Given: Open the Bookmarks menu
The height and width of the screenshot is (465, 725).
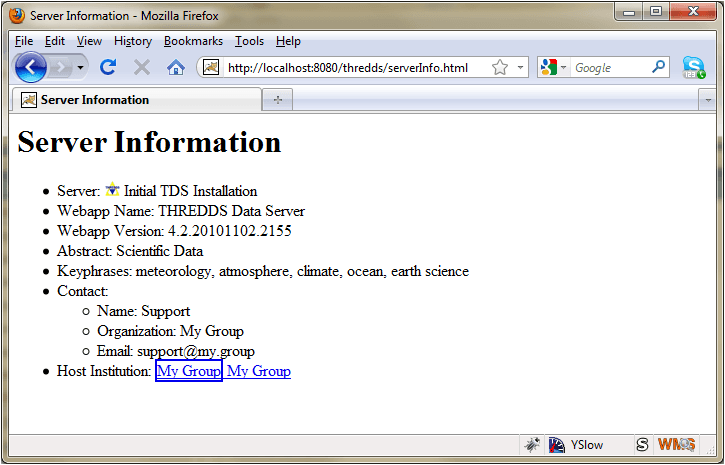Looking at the screenshot, I should pyautogui.click(x=193, y=41).
